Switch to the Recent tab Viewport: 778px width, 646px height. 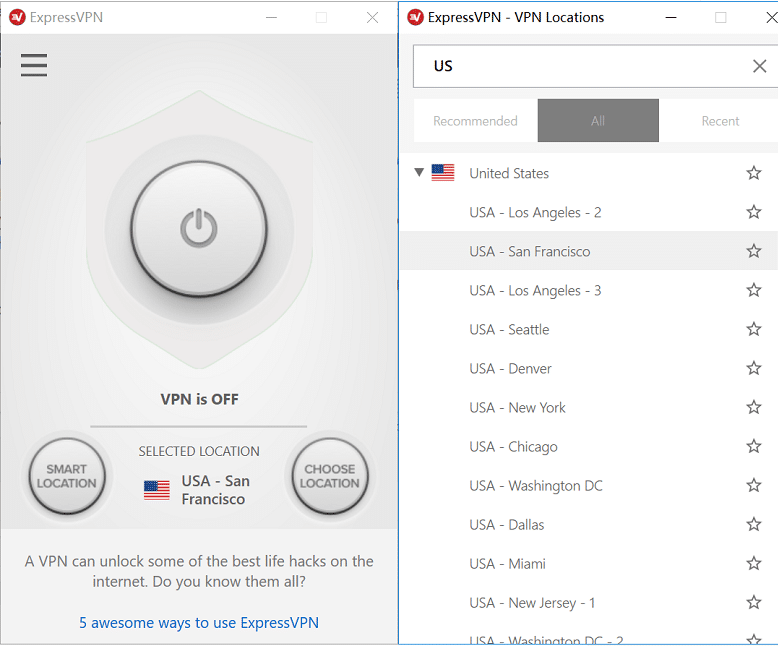pyautogui.click(x=720, y=121)
